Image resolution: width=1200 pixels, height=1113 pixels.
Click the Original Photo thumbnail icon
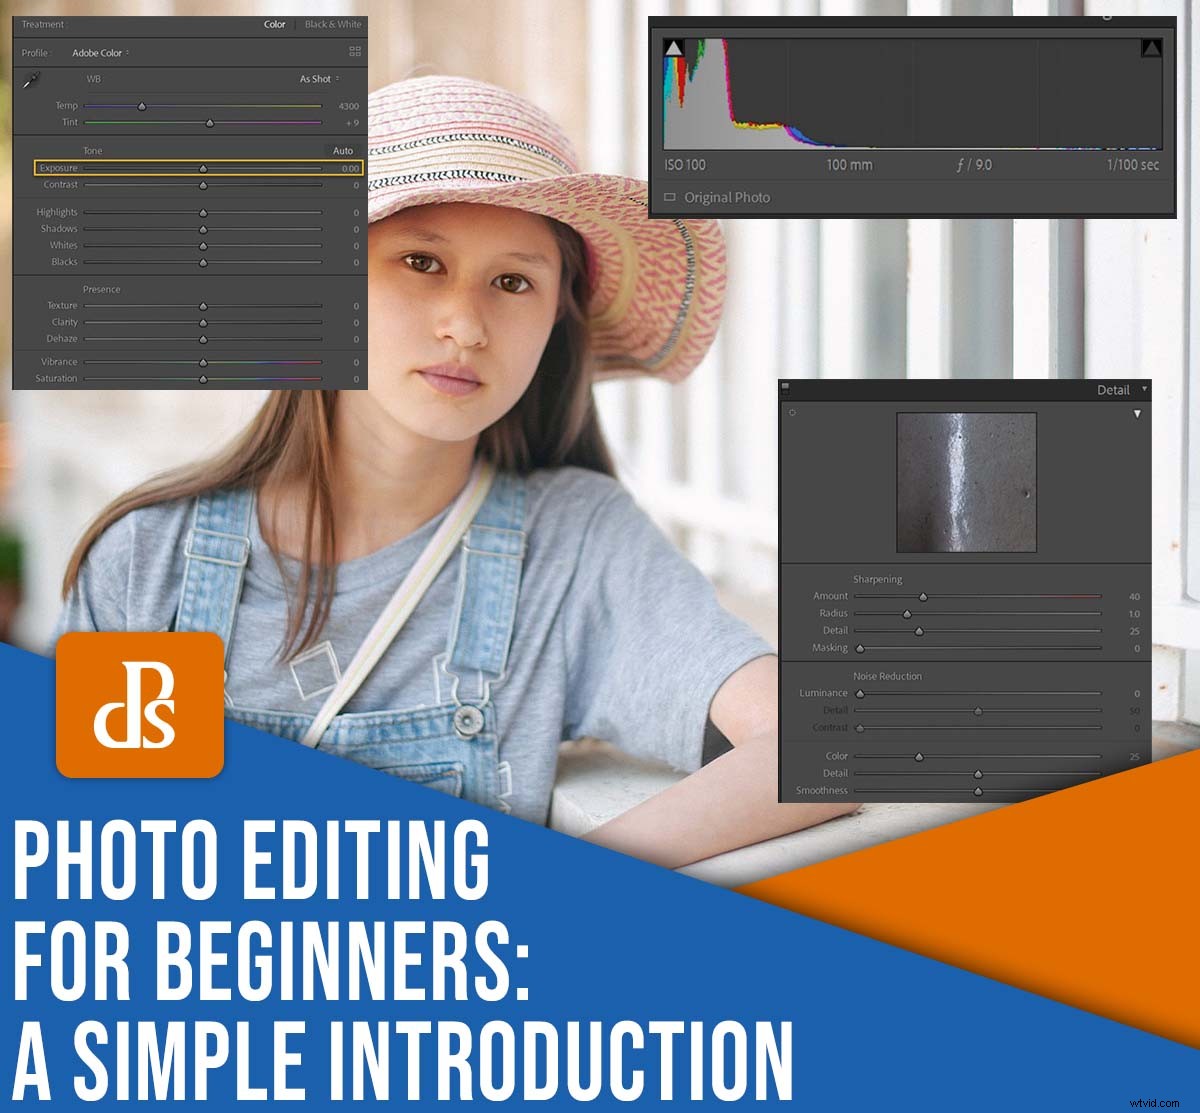pos(670,197)
